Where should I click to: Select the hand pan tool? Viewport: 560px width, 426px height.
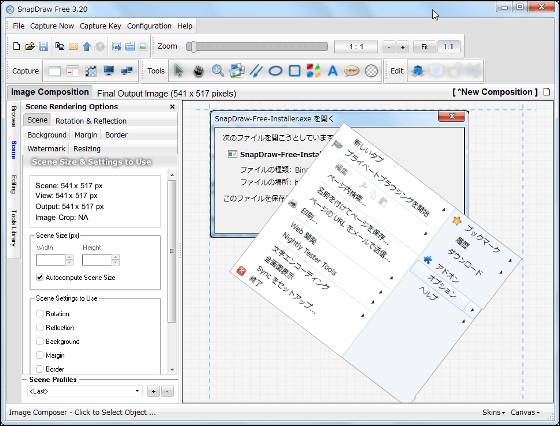198,71
